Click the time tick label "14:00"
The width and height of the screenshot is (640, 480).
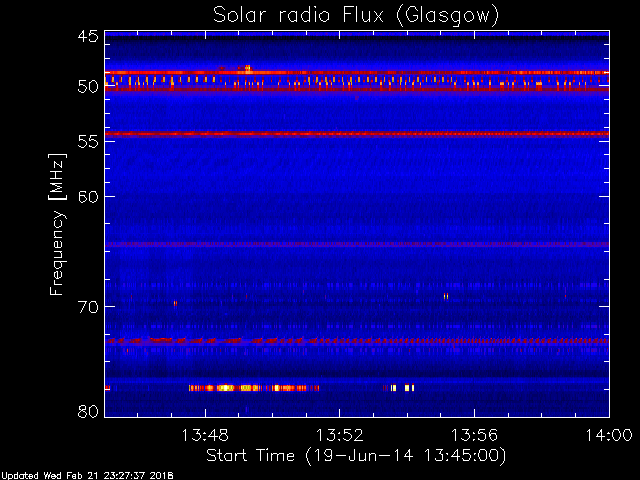point(609,435)
